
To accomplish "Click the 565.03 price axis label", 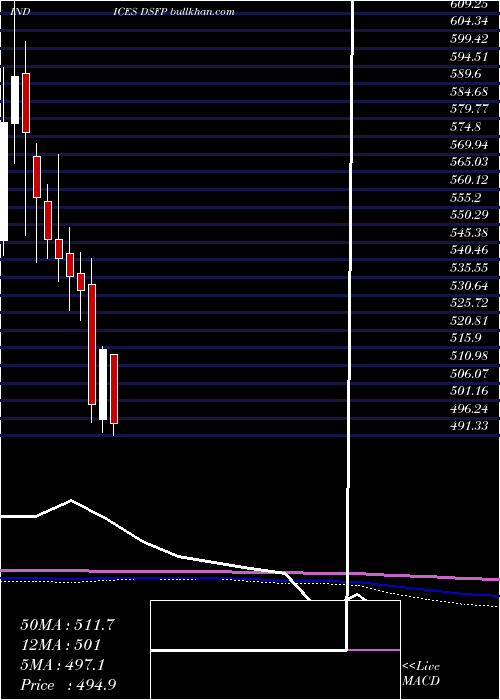I will tap(469, 162).
